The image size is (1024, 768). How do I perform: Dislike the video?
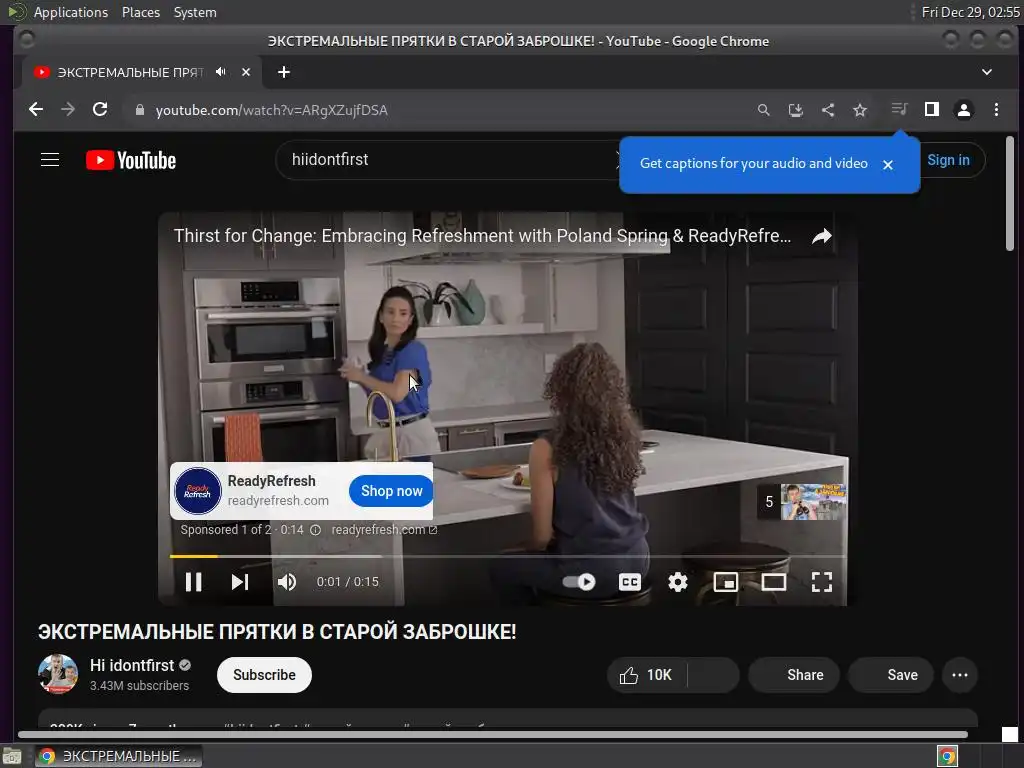(713, 675)
